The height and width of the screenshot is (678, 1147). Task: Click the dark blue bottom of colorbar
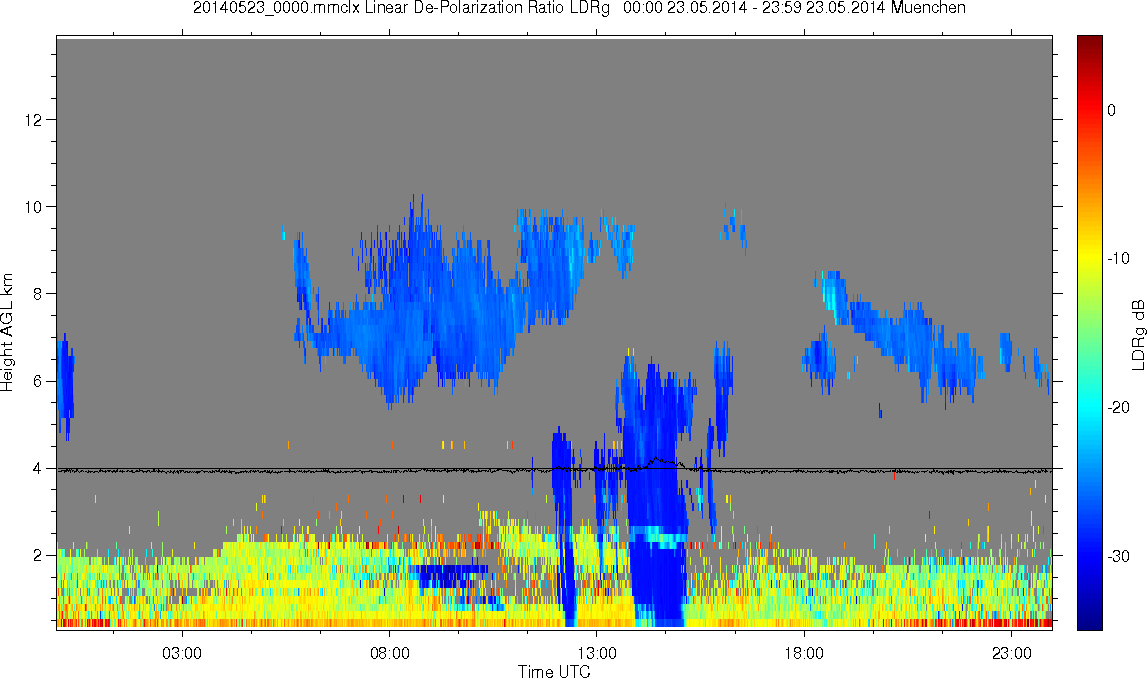[x=1089, y=620]
